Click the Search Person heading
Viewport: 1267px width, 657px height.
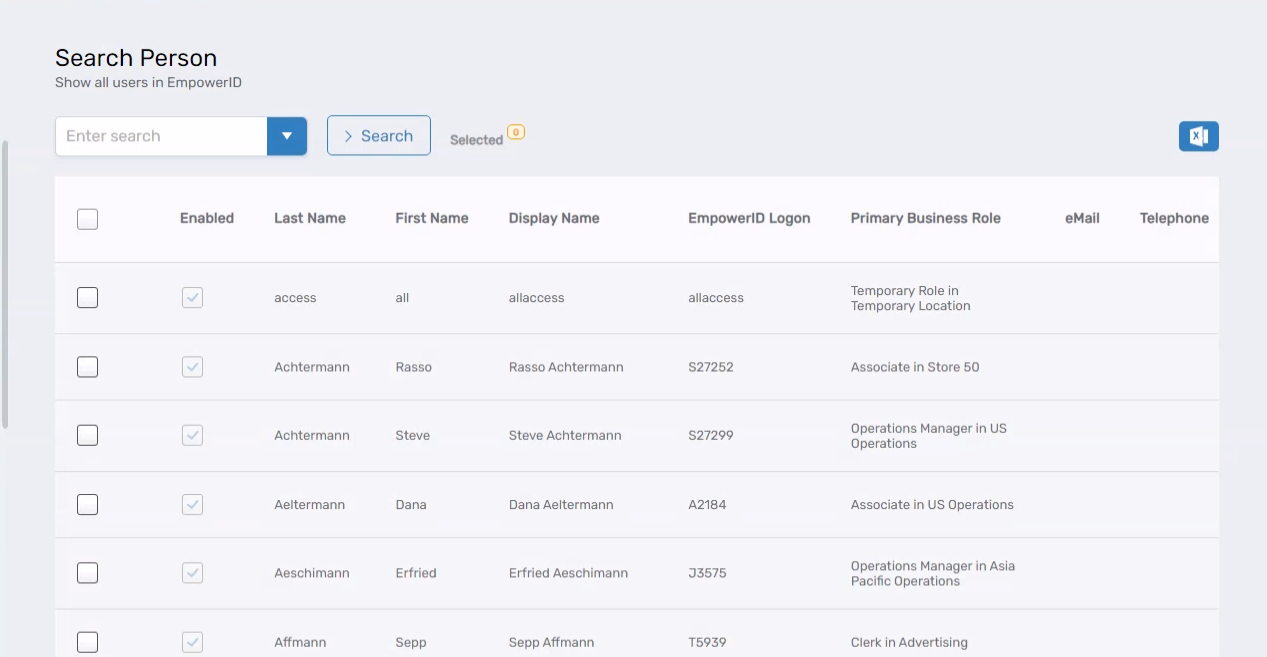pyautogui.click(x=136, y=58)
